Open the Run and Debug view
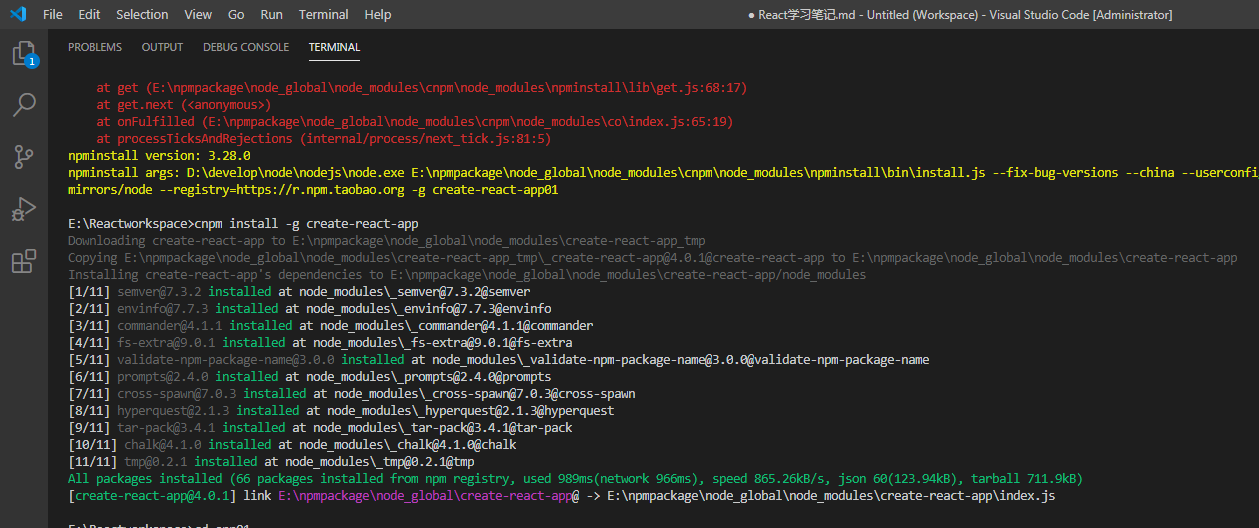The width and height of the screenshot is (1259, 528). [23, 209]
